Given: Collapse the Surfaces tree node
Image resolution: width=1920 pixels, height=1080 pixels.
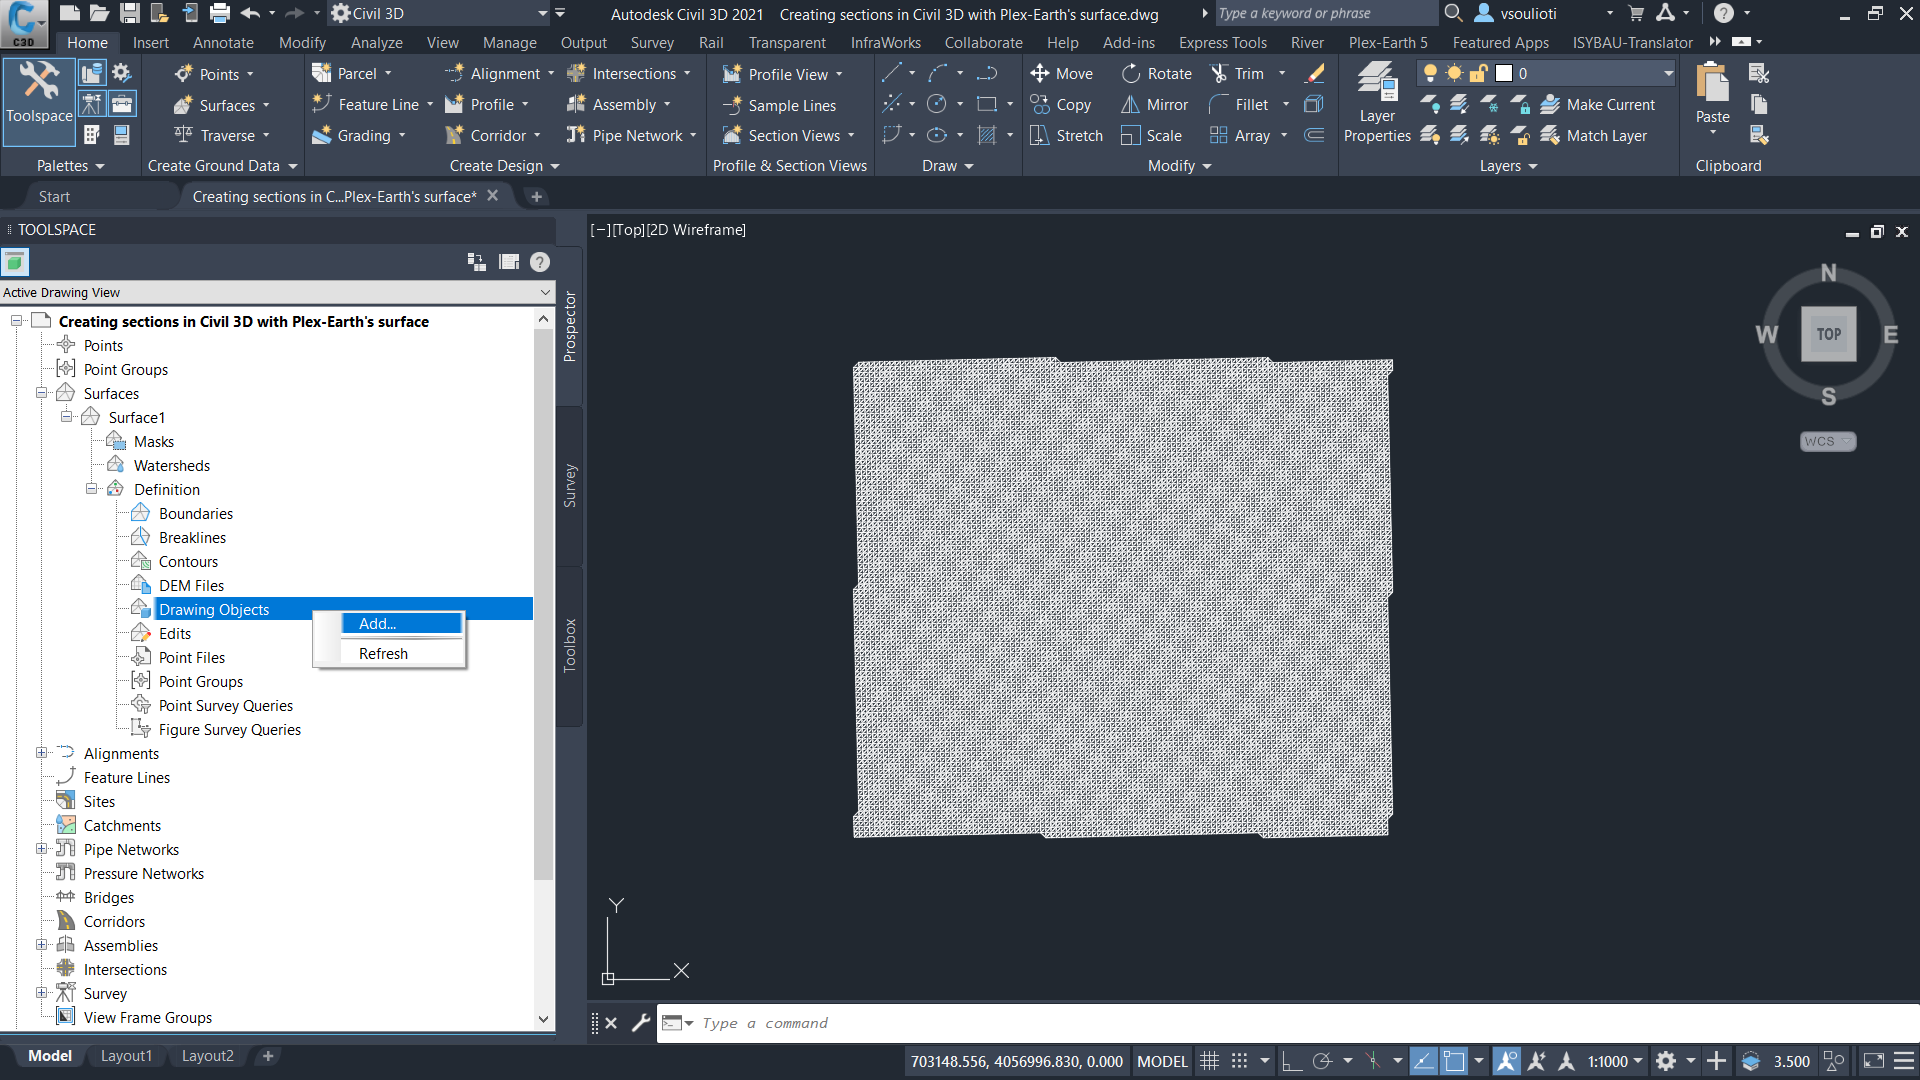Looking at the screenshot, I should [x=42, y=393].
